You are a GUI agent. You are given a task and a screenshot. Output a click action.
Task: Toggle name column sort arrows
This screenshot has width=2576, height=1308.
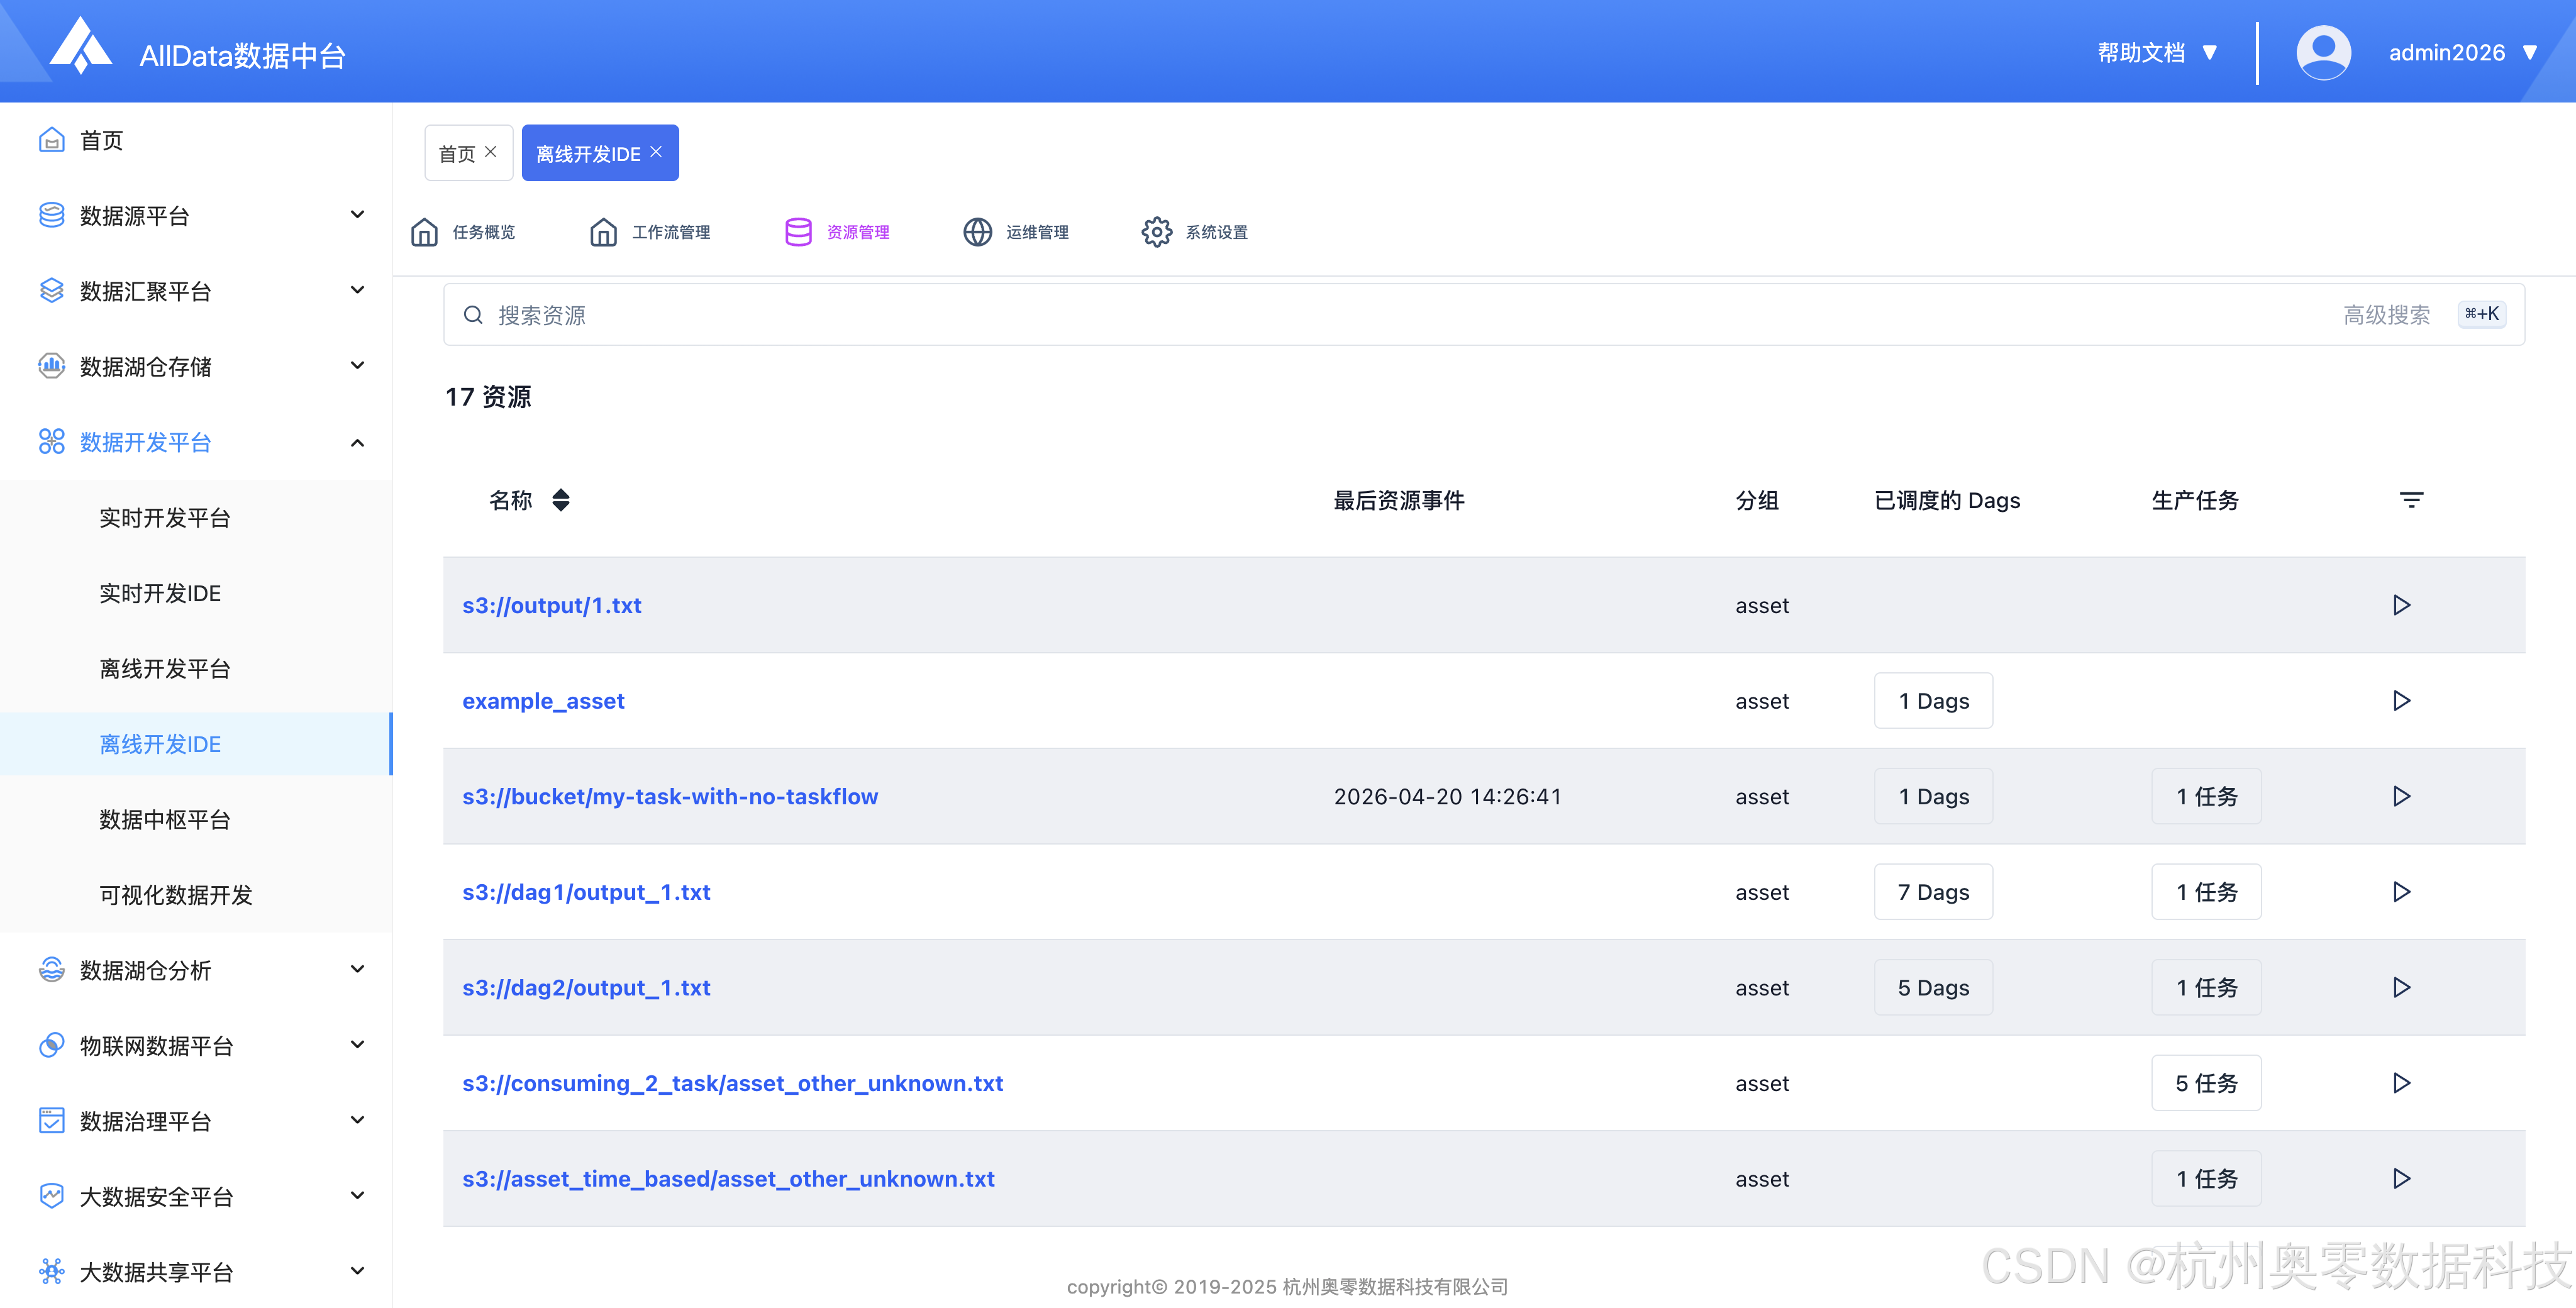[x=561, y=500]
